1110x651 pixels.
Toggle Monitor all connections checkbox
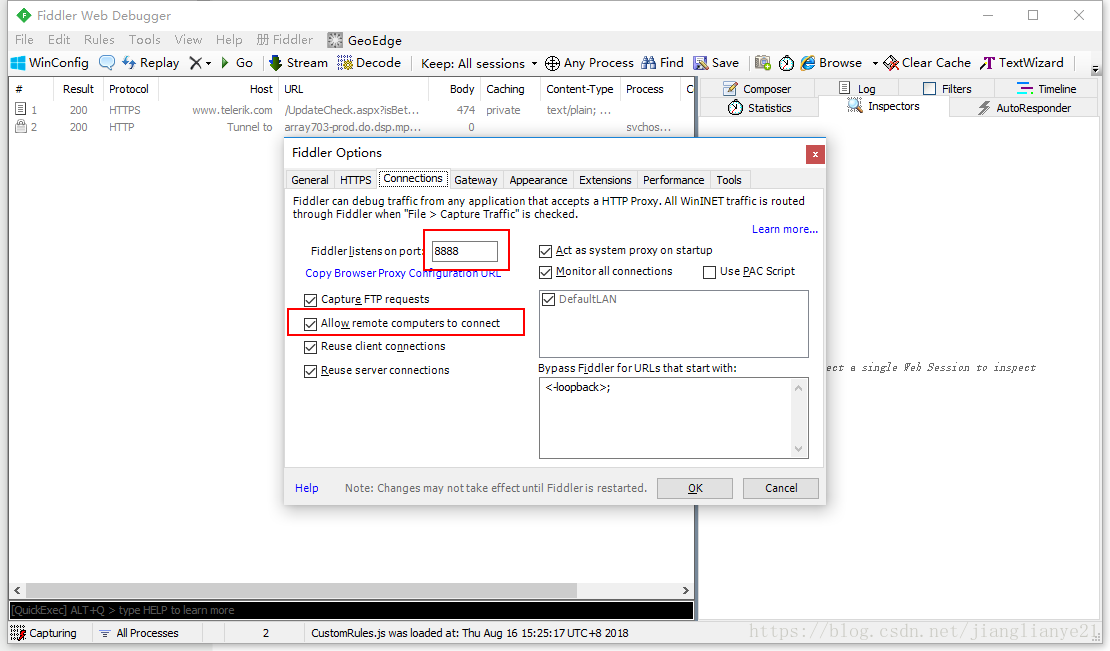(545, 272)
